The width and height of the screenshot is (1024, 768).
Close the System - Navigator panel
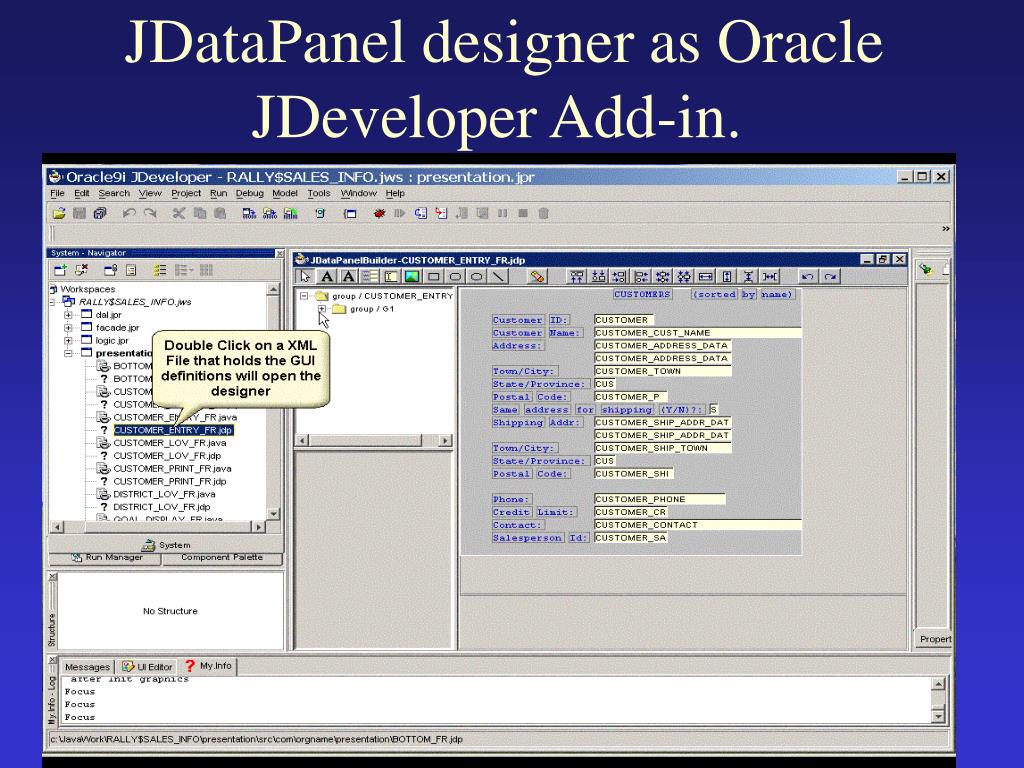280,253
